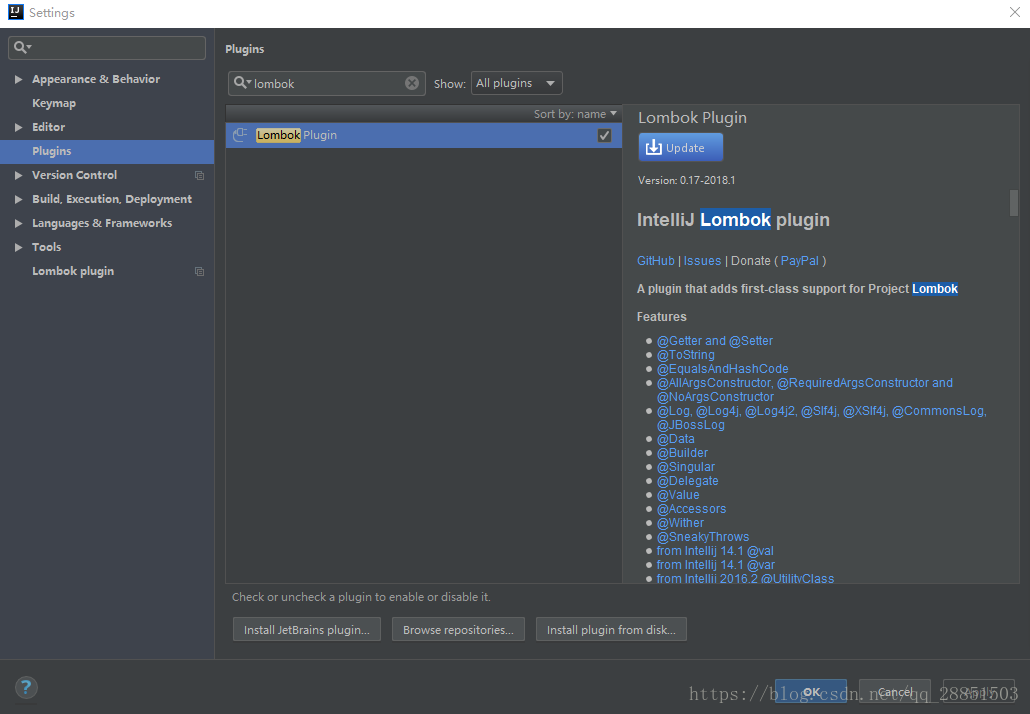Viewport: 1030px width, 714px height.
Task: Click Install plugin from disk... button
Action: 611,629
